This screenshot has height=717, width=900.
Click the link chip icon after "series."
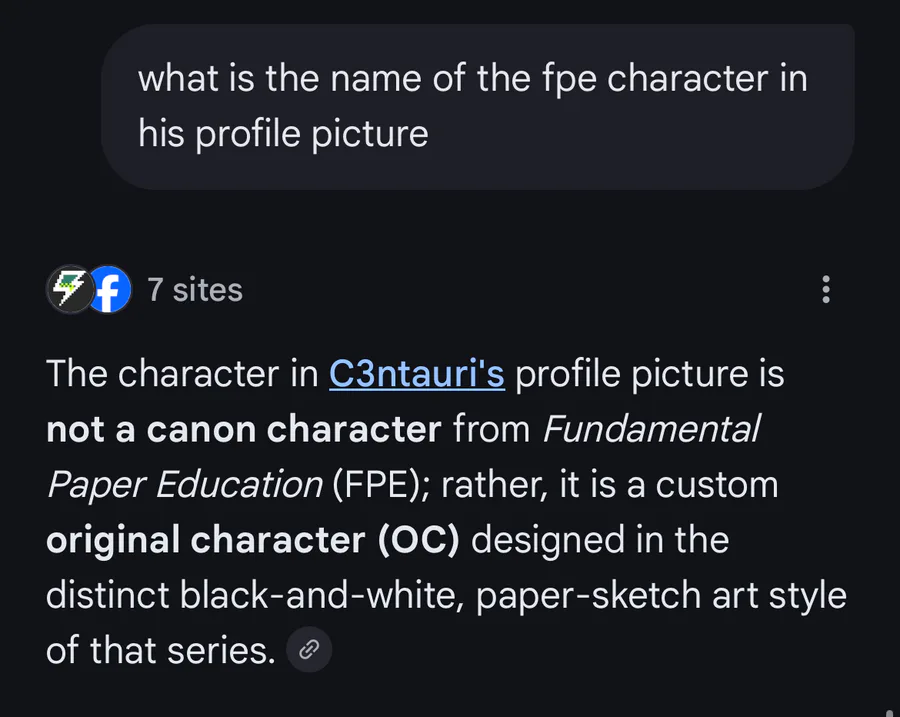point(309,650)
